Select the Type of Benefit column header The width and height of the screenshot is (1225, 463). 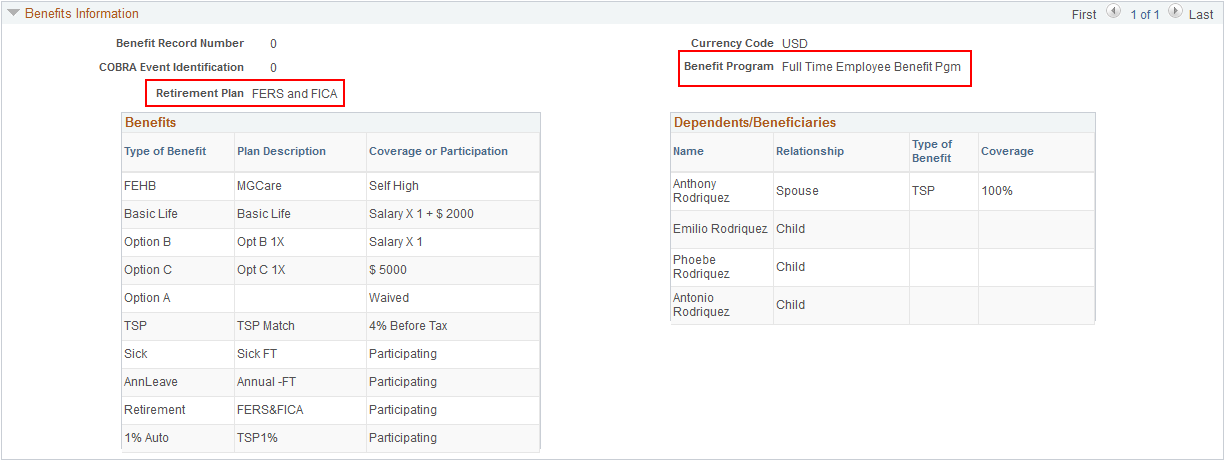click(165, 151)
